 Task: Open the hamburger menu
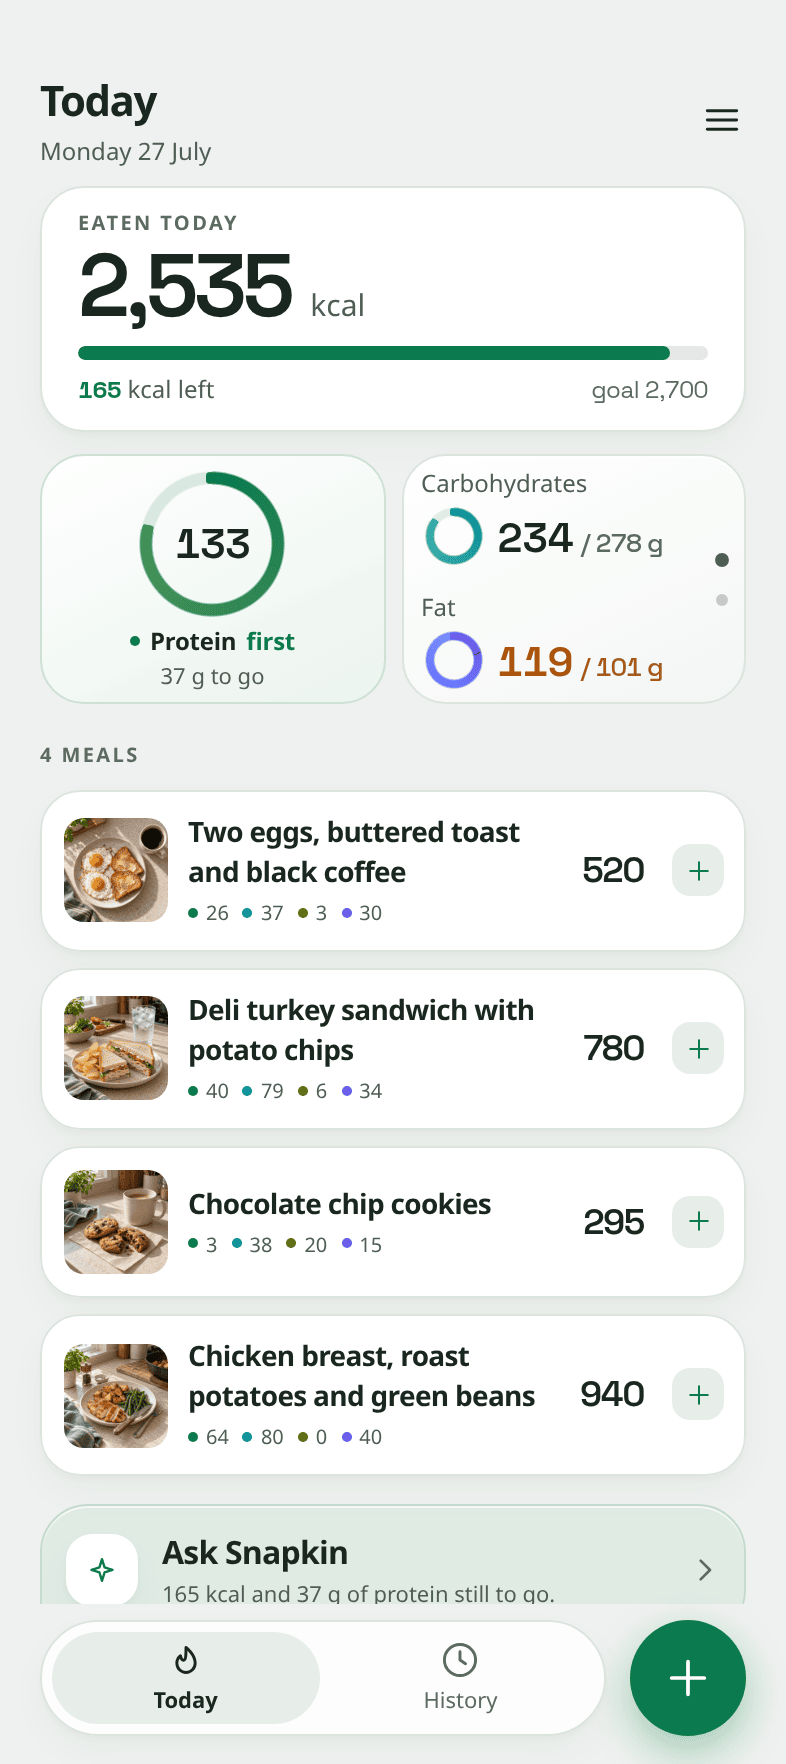pos(722,120)
